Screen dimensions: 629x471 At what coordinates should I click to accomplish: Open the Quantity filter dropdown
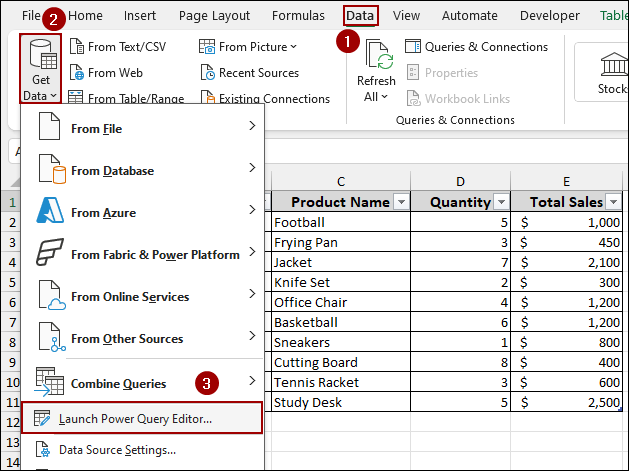pos(501,202)
